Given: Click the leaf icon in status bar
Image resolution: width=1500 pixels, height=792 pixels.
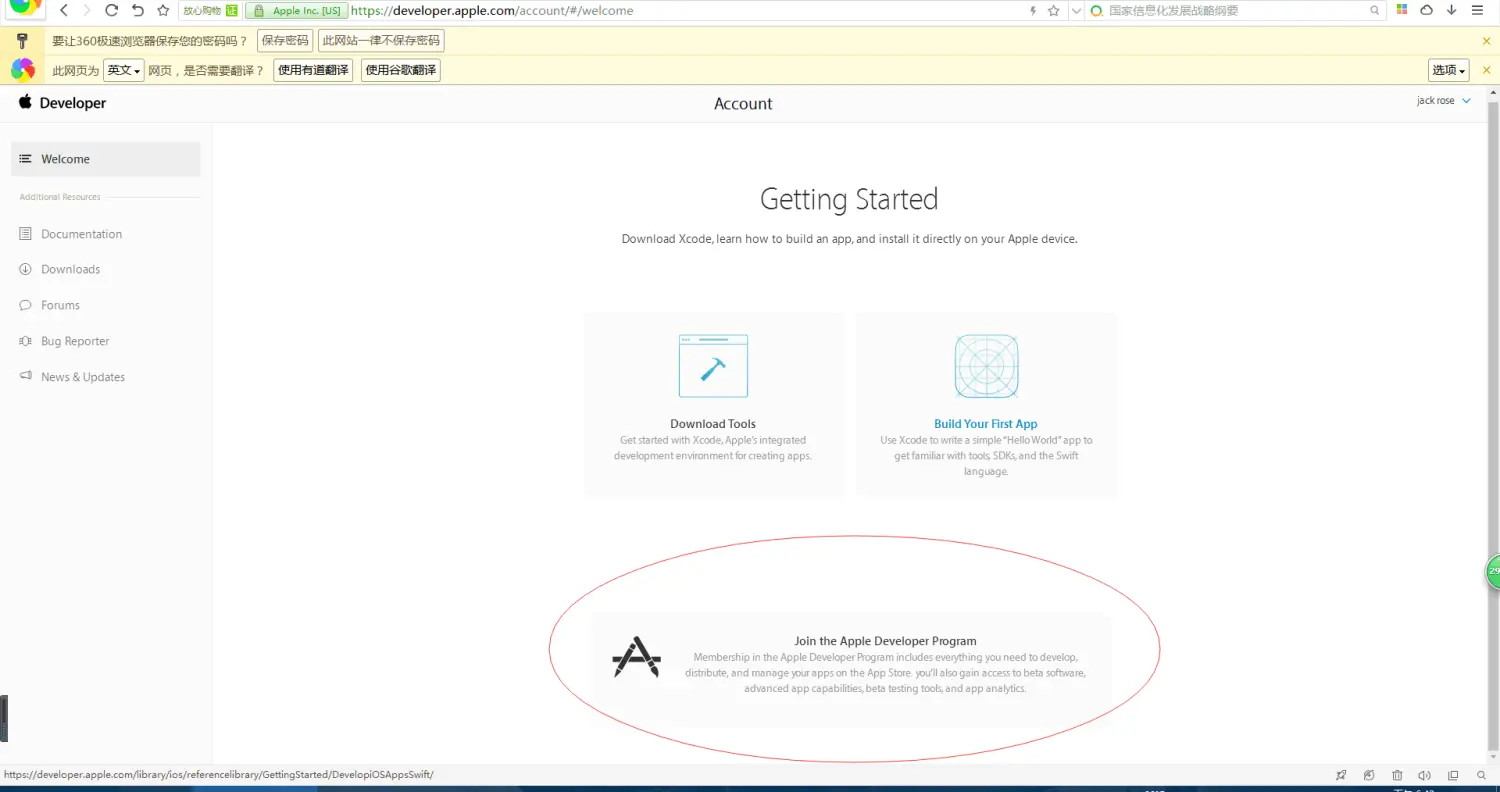Looking at the screenshot, I should click(1369, 775).
